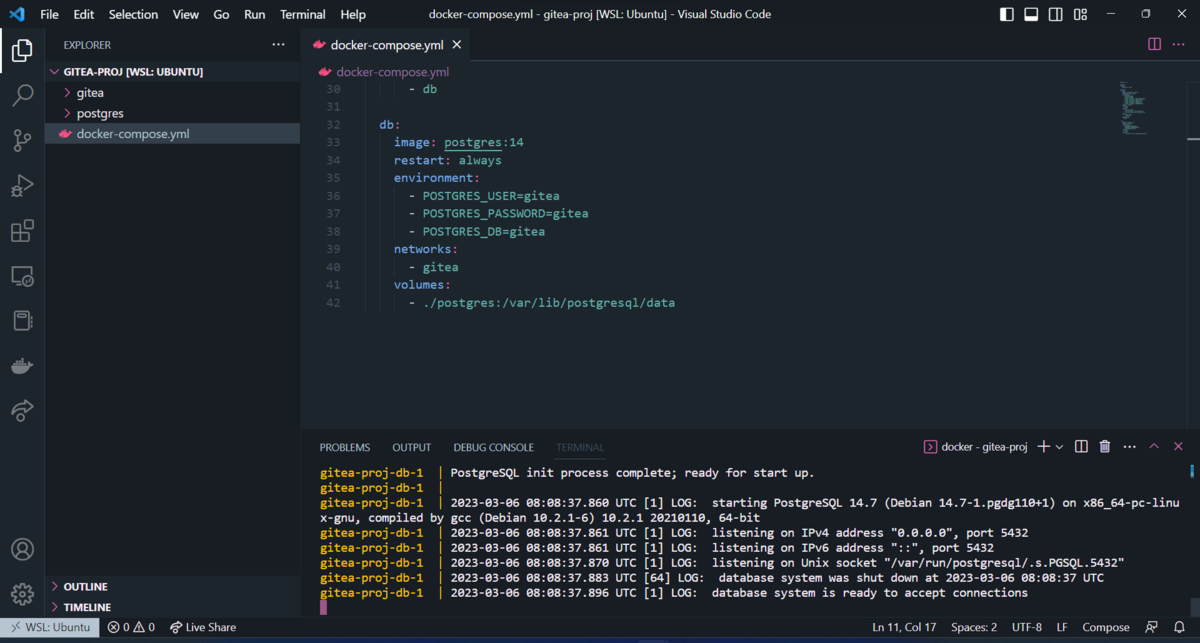Click the docker - gitea-proj terminal label
The width and height of the screenshot is (1200, 643).
click(975, 447)
